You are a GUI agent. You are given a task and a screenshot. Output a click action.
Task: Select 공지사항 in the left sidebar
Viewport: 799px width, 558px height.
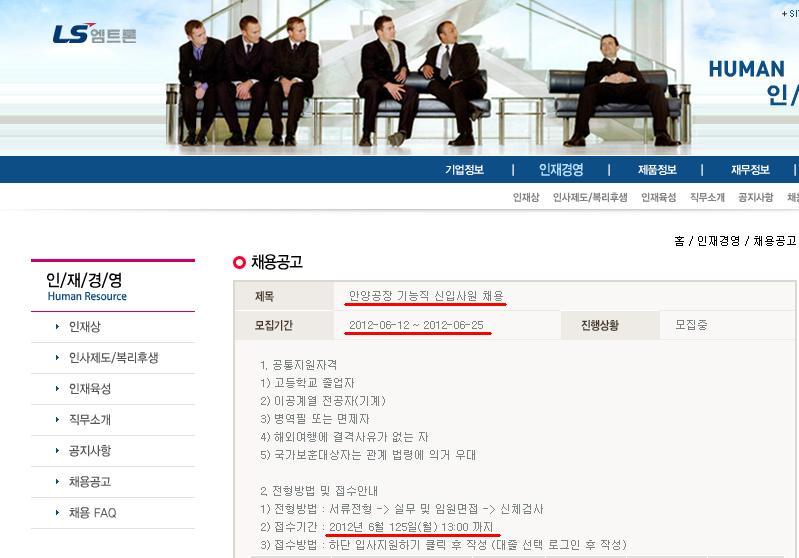[90, 450]
